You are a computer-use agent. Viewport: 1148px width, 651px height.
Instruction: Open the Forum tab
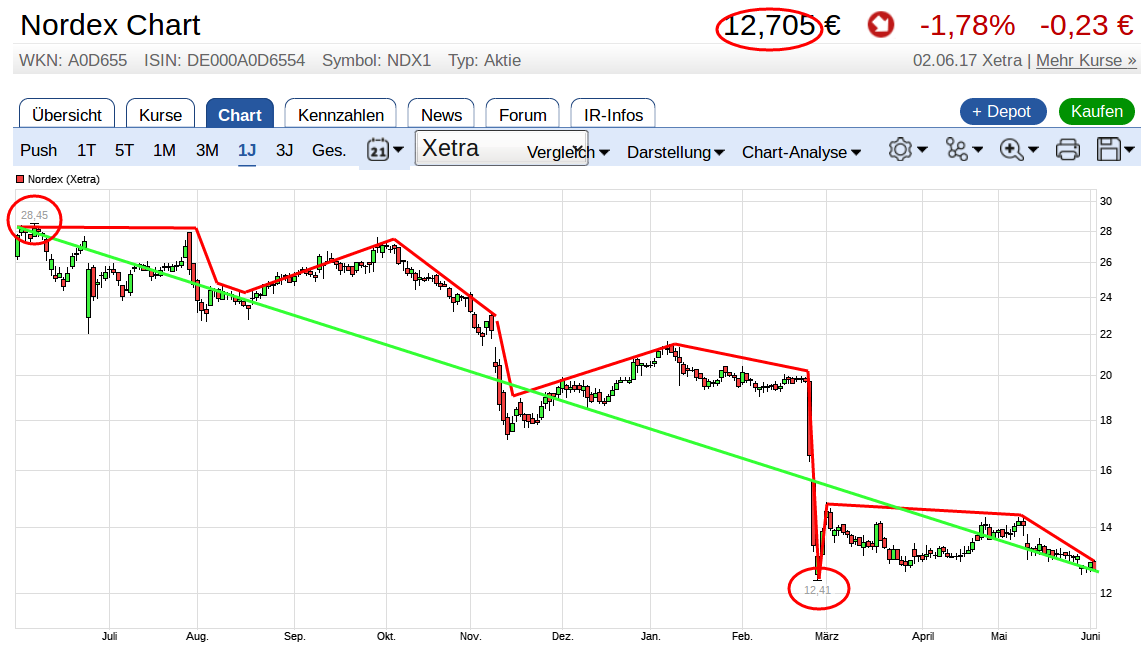click(x=522, y=114)
